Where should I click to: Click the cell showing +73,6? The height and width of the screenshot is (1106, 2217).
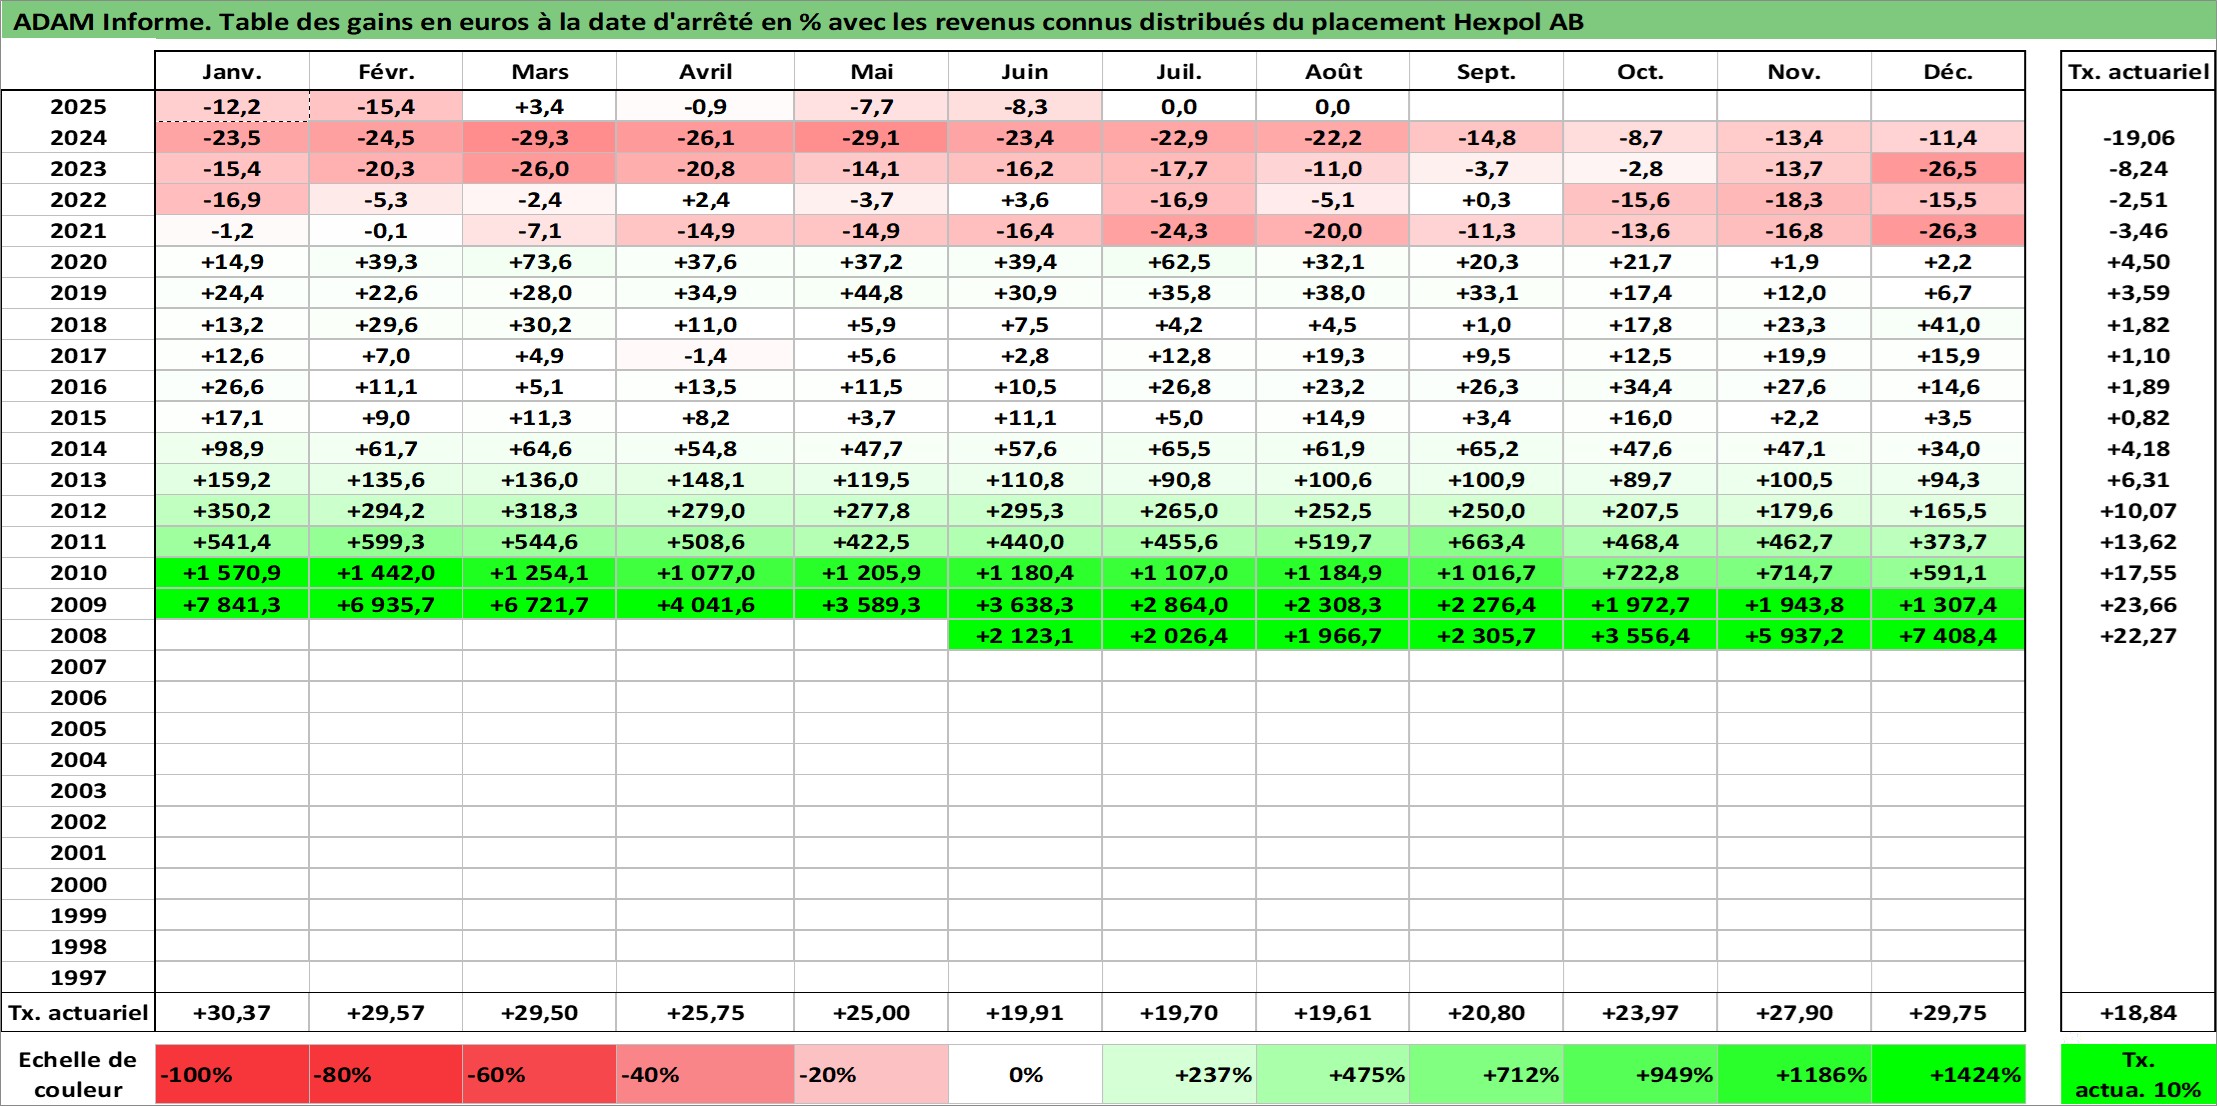[x=539, y=262]
